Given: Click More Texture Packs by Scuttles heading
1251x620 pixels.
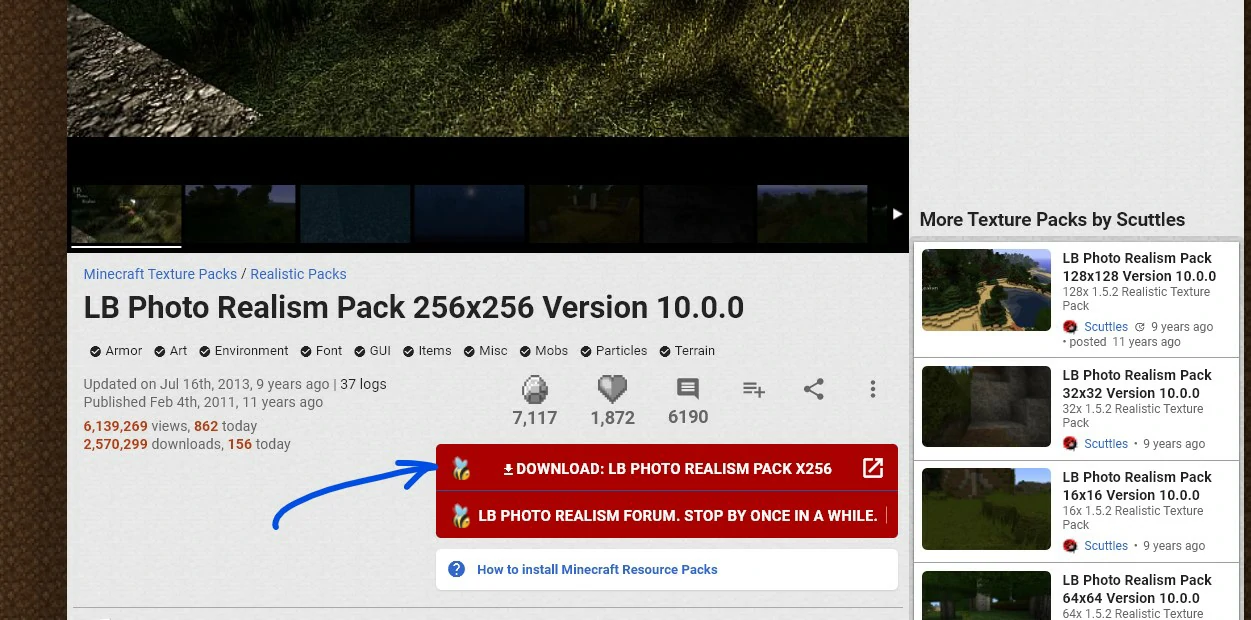Looking at the screenshot, I should 1052,220.
